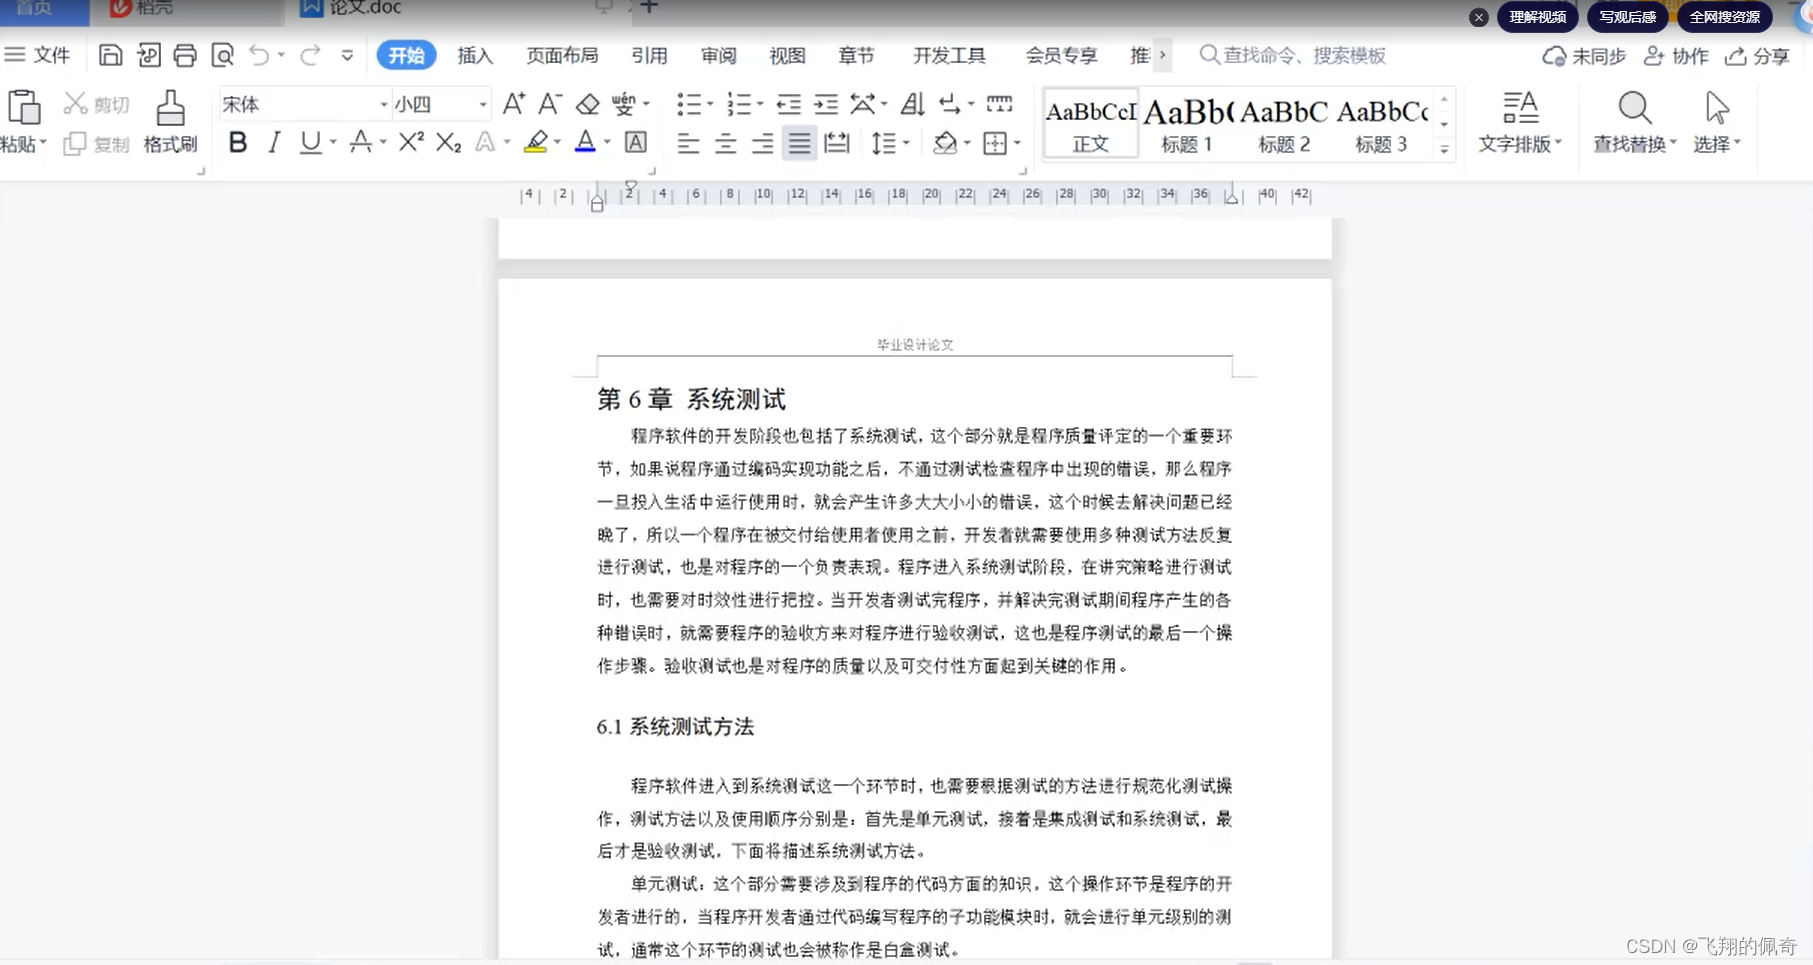Toggle align right paragraph button
Image resolution: width=1813 pixels, height=965 pixels.
tap(762, 143)
